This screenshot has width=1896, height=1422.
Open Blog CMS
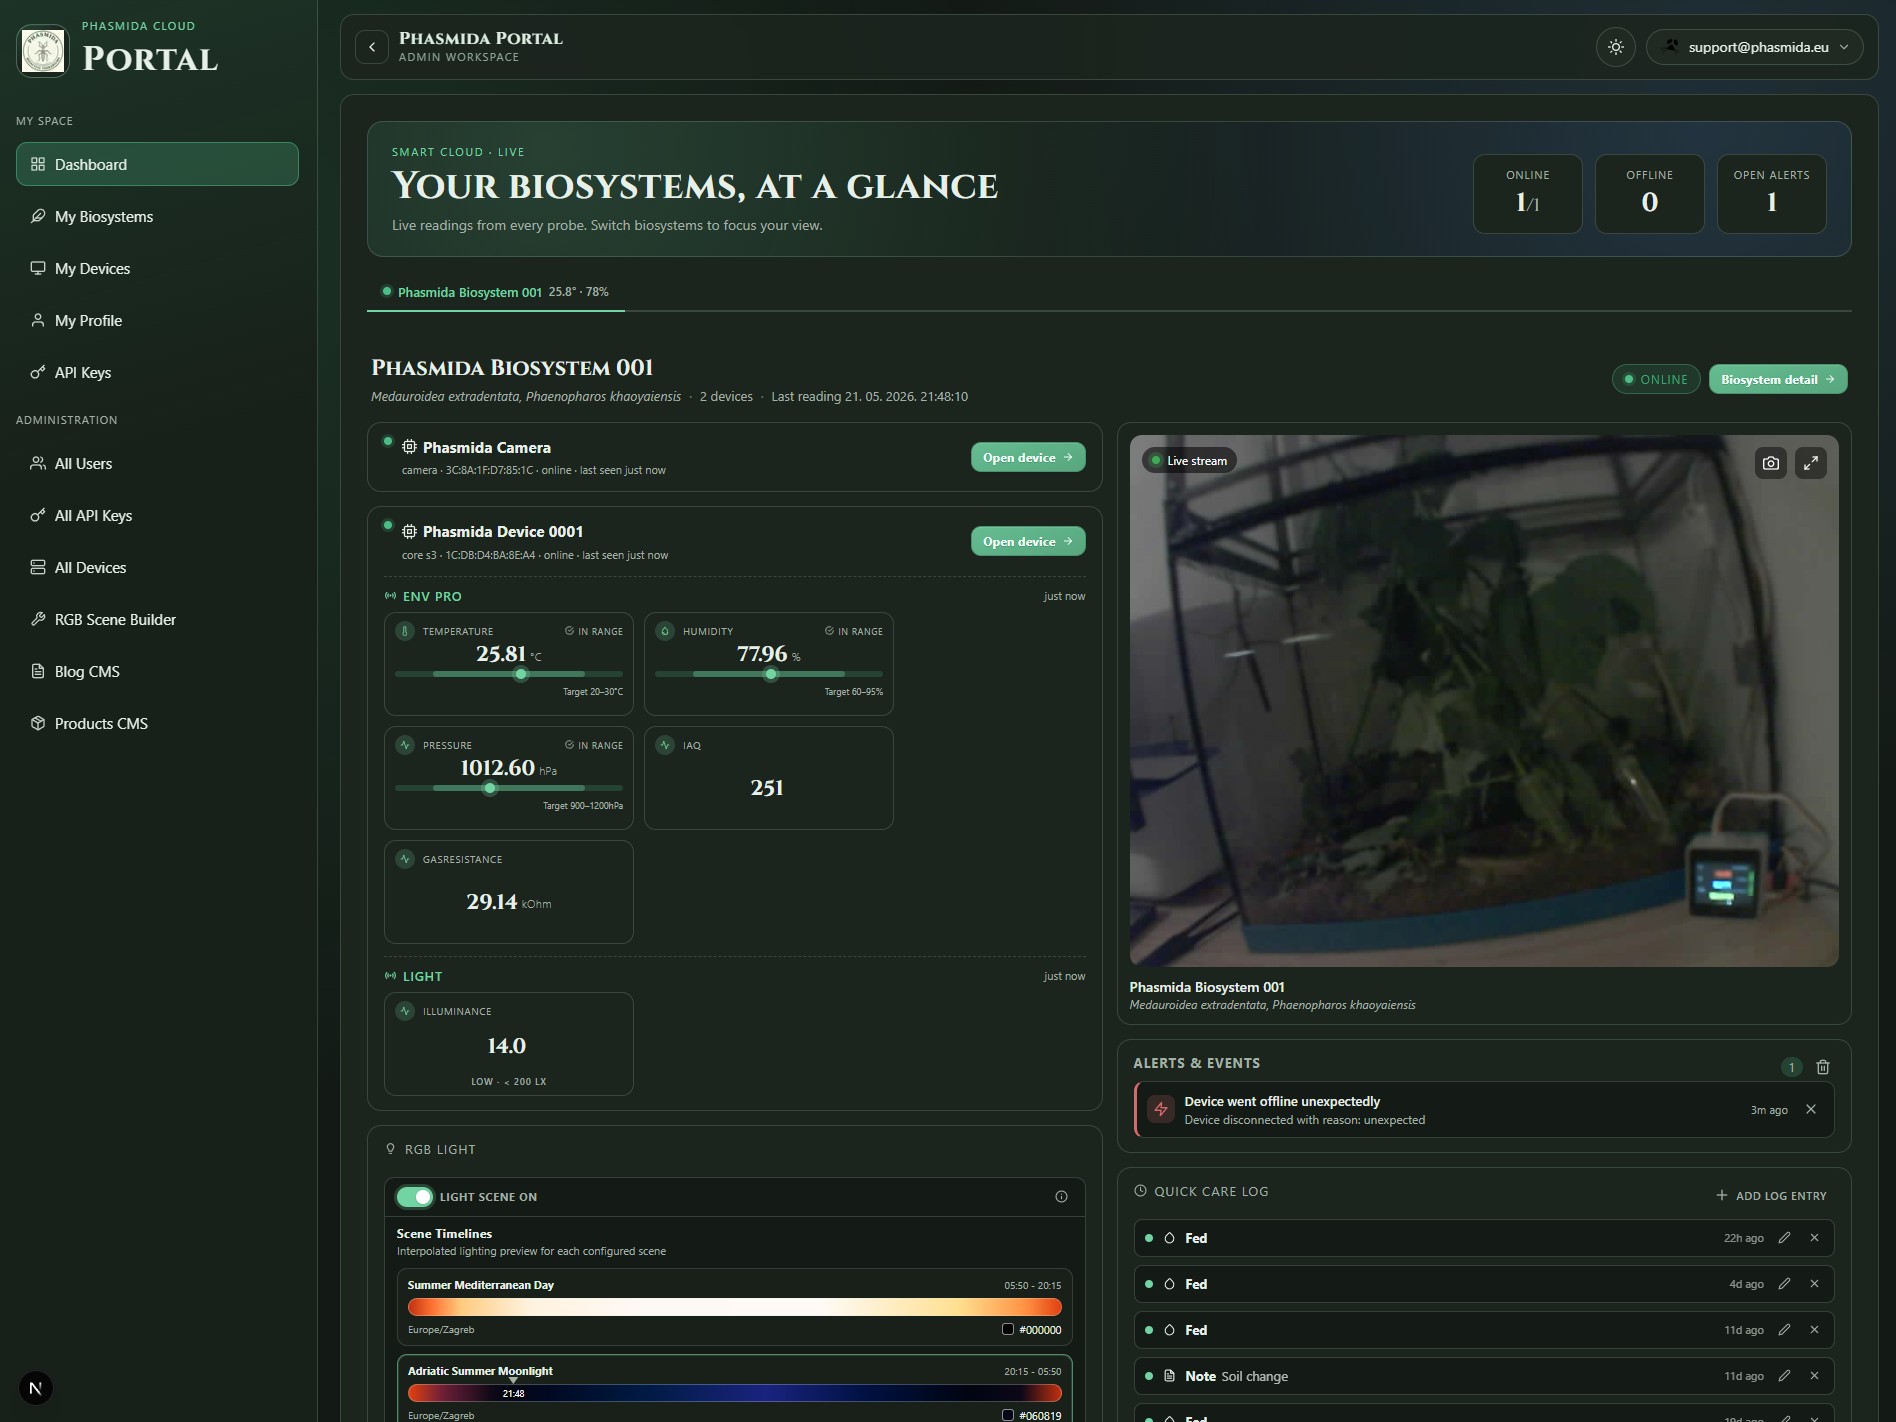point(157,671)
